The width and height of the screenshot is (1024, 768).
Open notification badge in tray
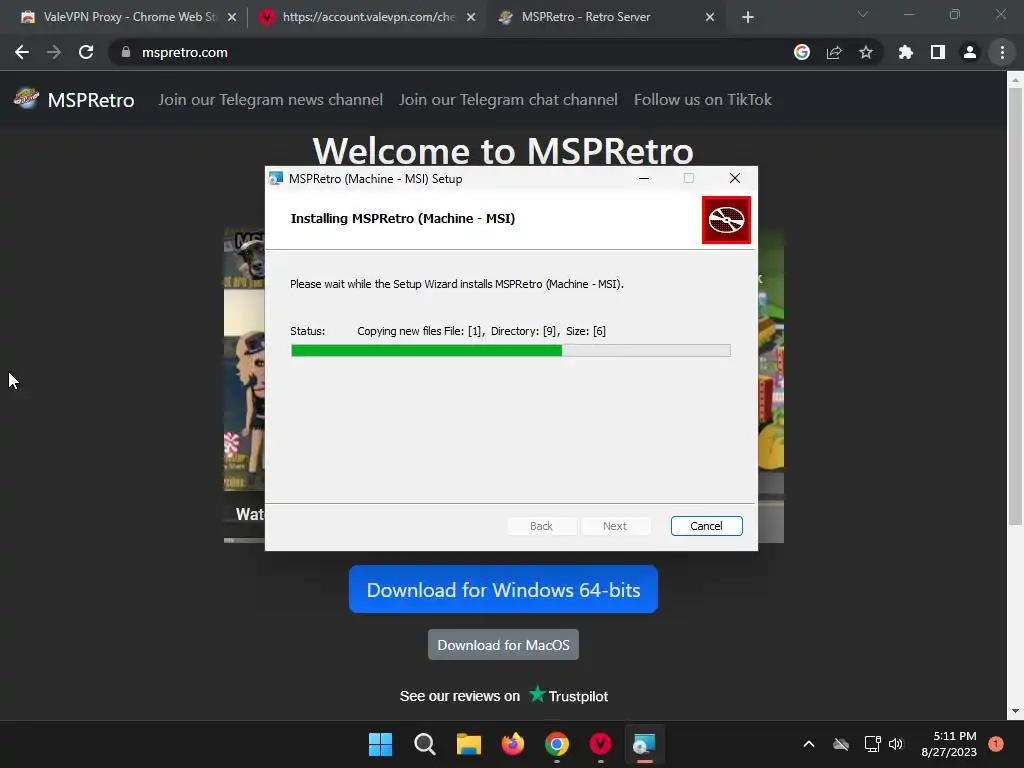(x=996, y=744)
